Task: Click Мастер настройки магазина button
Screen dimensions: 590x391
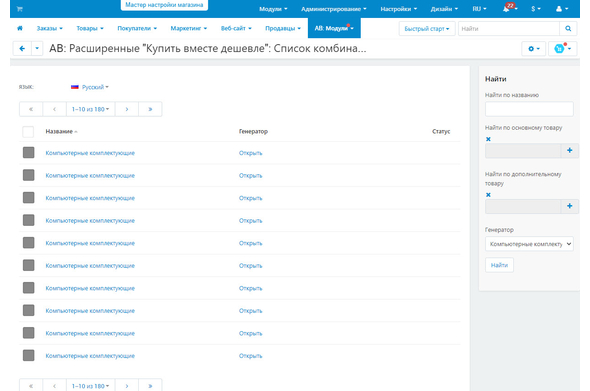Action: 164,5
